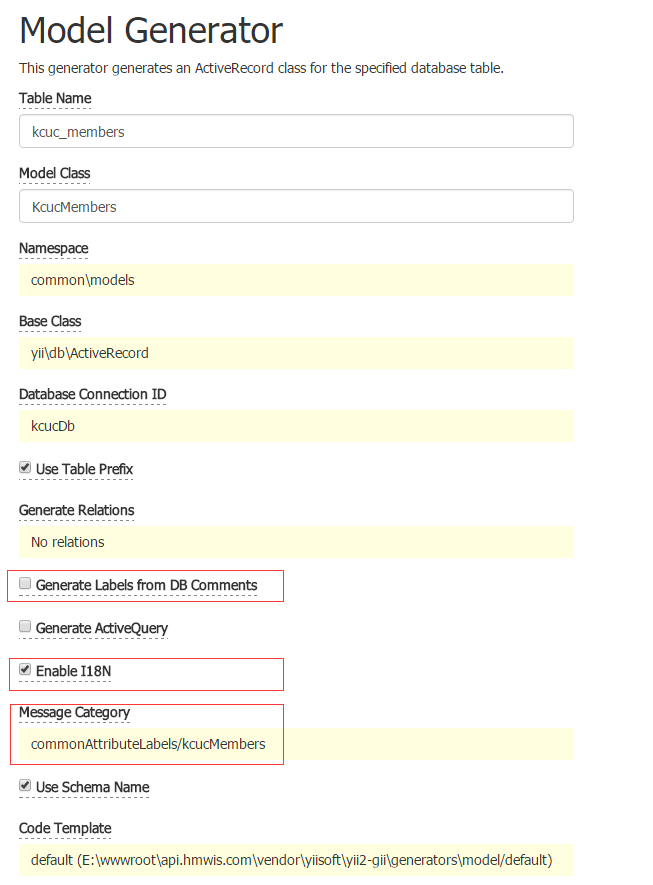Click the 'Table Name' label text

tap(55, 98)
